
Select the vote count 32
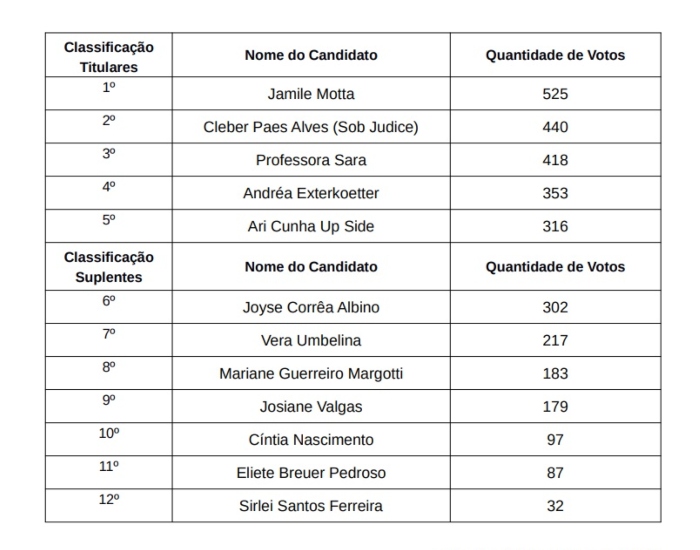pos(555,506)
